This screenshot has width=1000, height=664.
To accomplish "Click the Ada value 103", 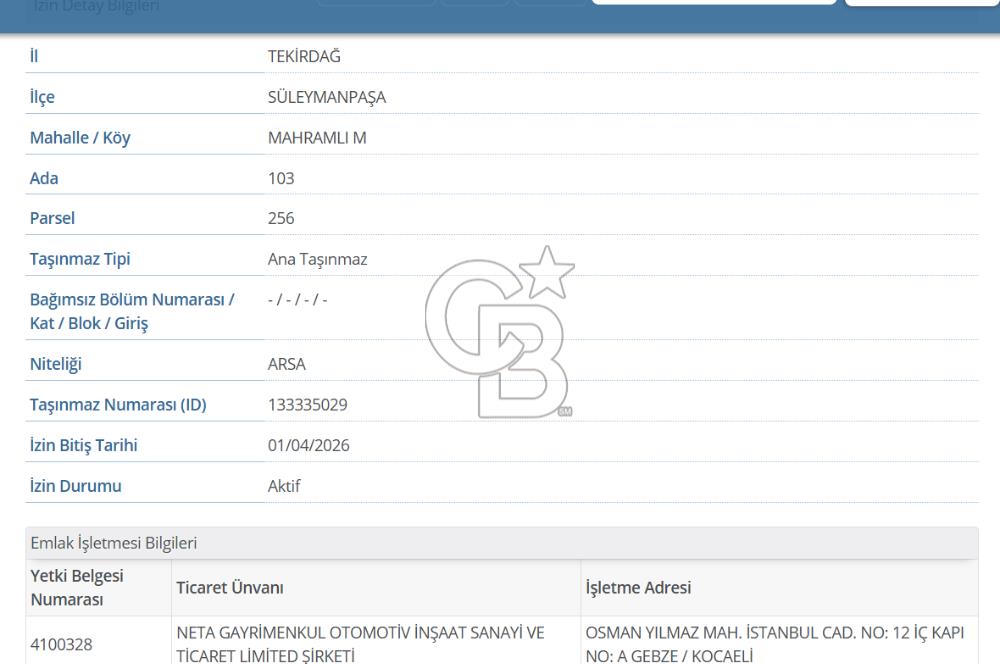I will click(x=281, y=178).
